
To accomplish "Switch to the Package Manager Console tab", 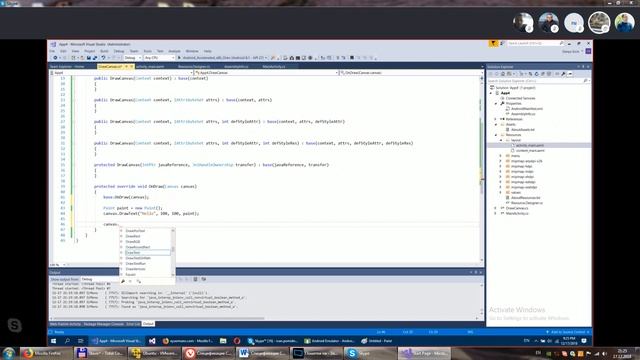I will [x=104, y=324].
